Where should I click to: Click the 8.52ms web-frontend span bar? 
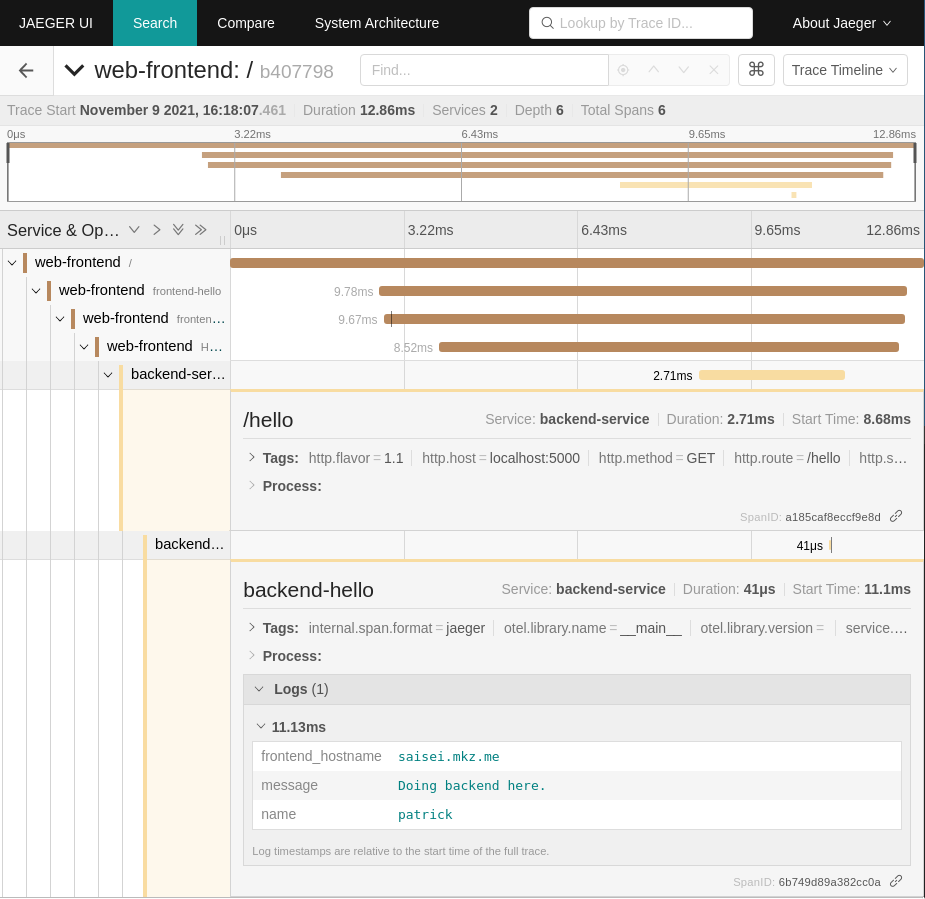(669, 347)
